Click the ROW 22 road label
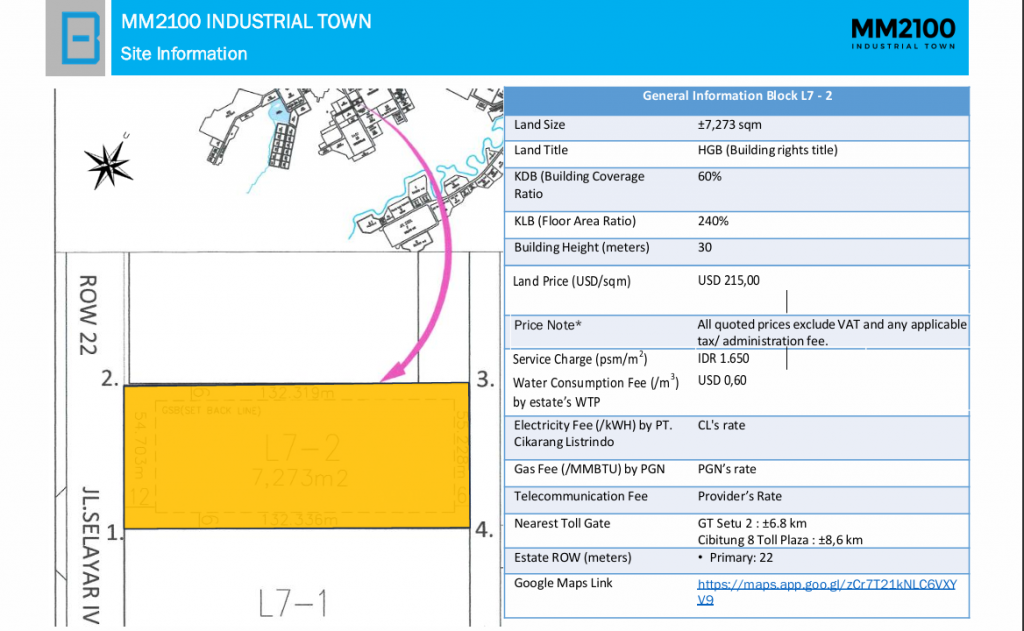The width and height of the screenshot is (1024, 631). pos(88,315)
